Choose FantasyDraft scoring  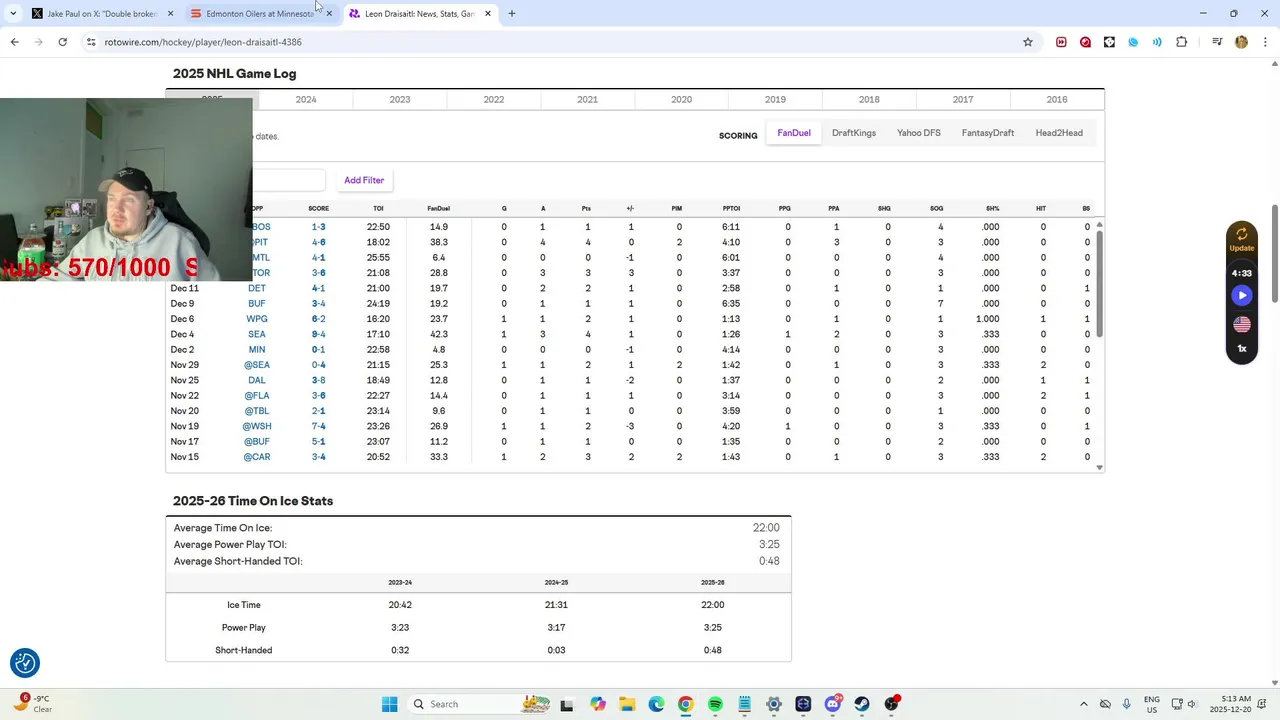(x=988, y=133)
